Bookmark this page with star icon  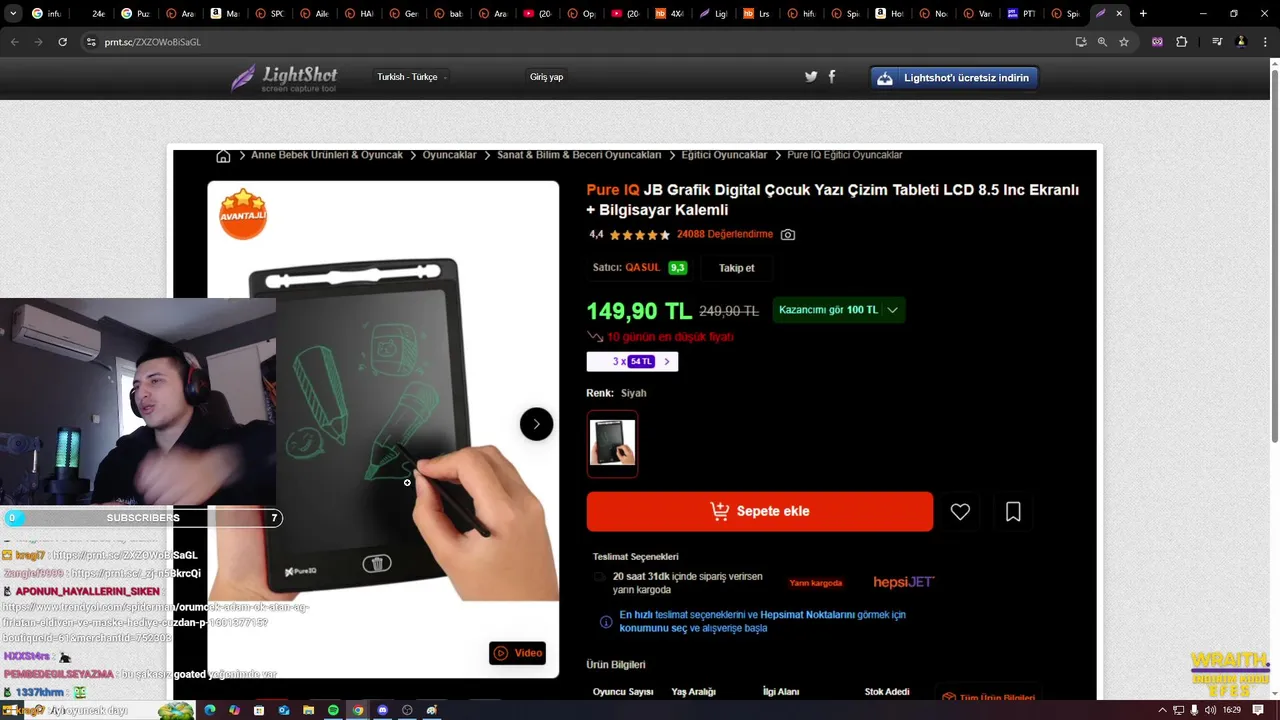(x=1124, y=42)
